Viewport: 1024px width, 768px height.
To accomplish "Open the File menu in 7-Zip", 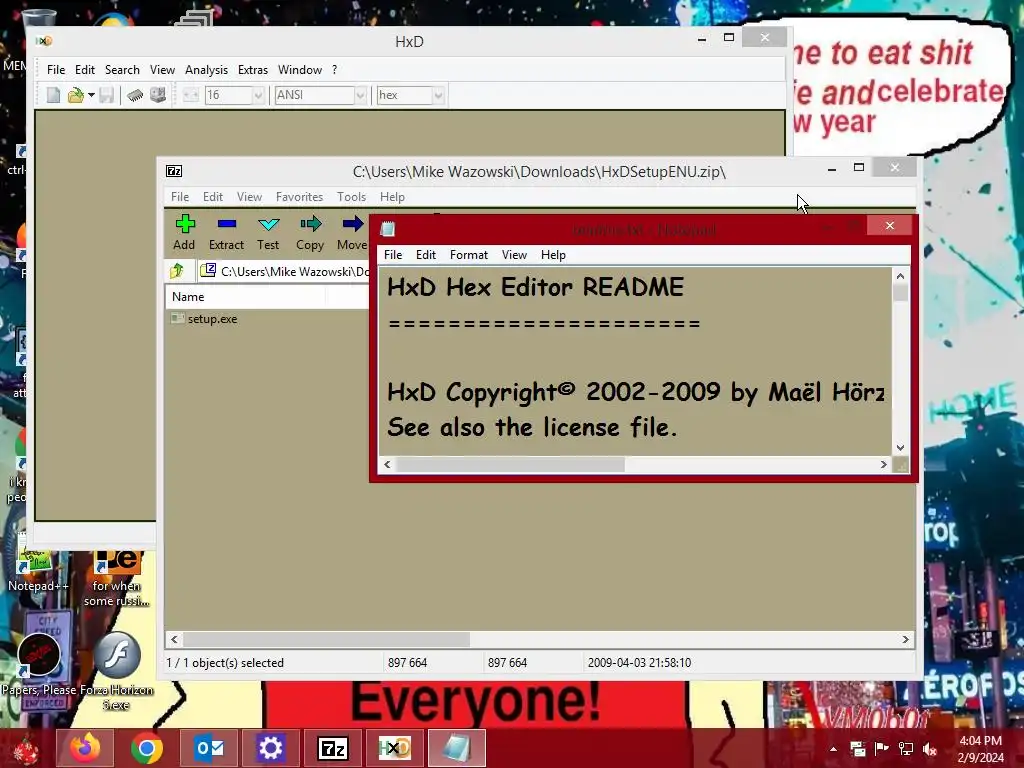I will (x=180, y=197).
